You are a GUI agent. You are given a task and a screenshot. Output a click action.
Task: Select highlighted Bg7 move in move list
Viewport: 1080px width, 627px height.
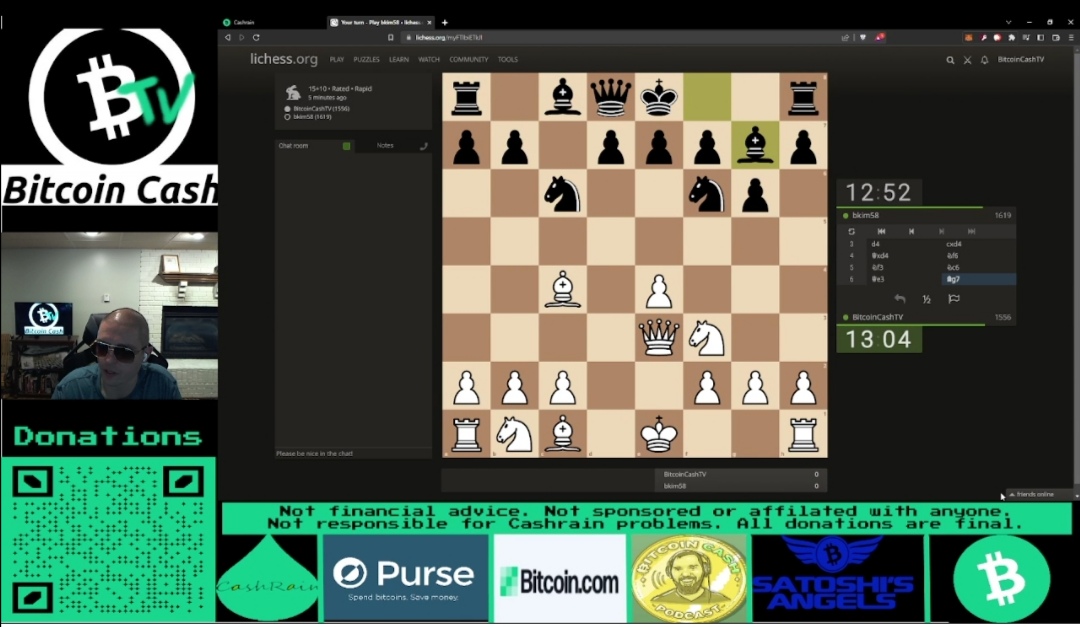(x=977, y=279)
